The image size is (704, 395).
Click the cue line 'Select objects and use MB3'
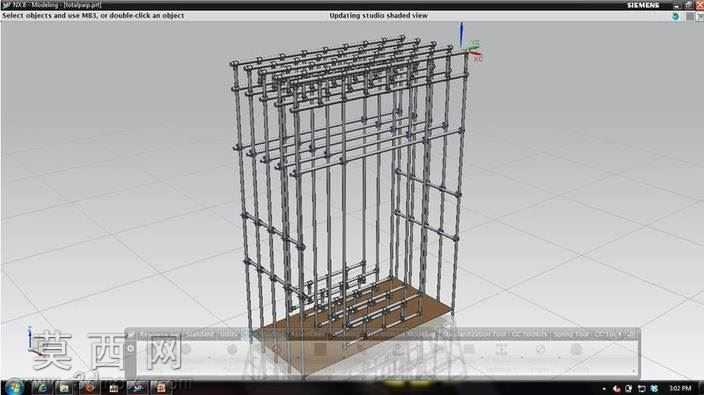coord(93,16)
